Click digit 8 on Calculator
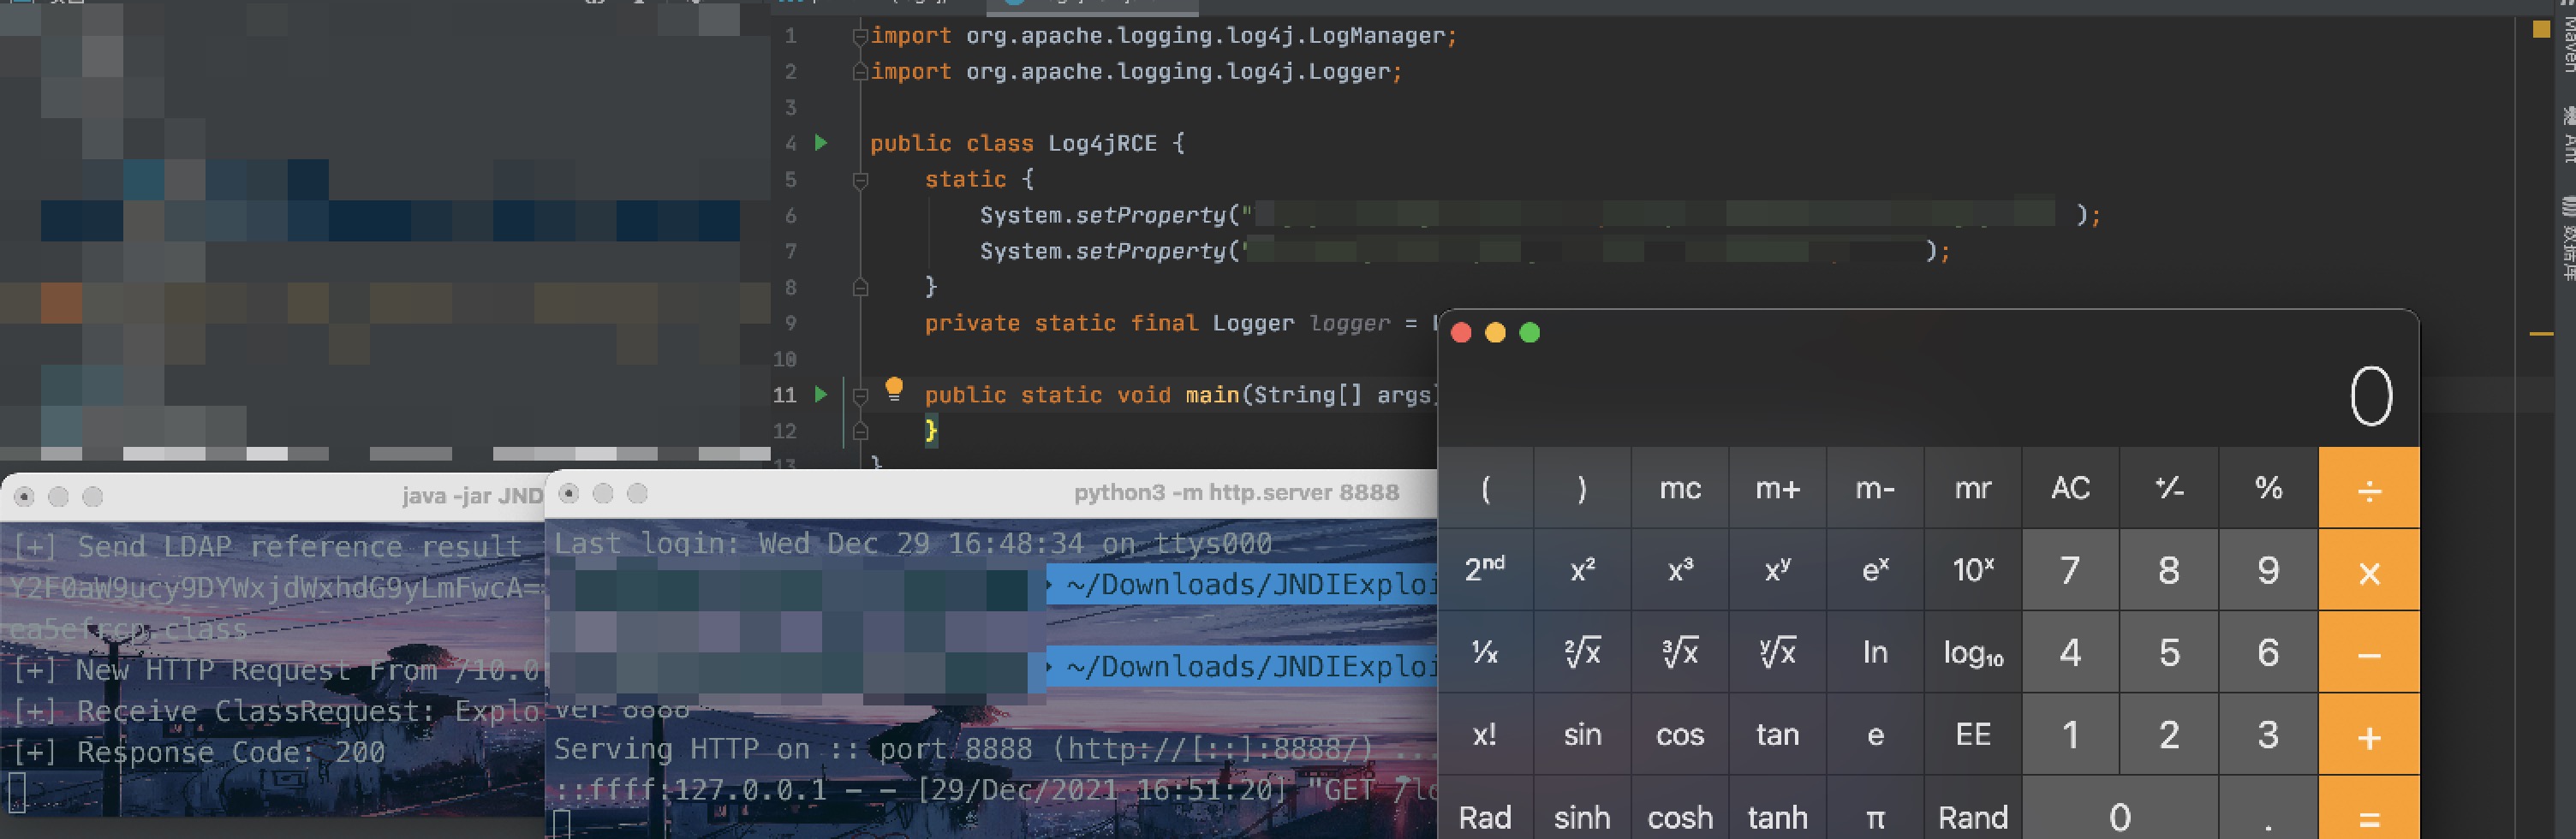Image resolution: width=2576 pixels, height=839 pixels. 2169,570
